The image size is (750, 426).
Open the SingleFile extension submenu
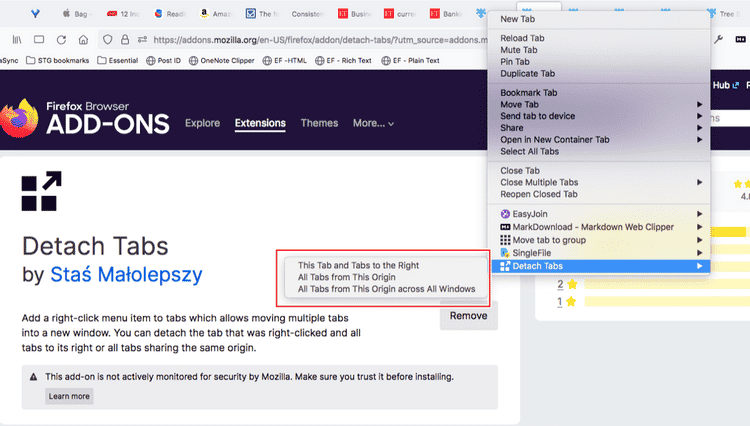tap(599, 253)
